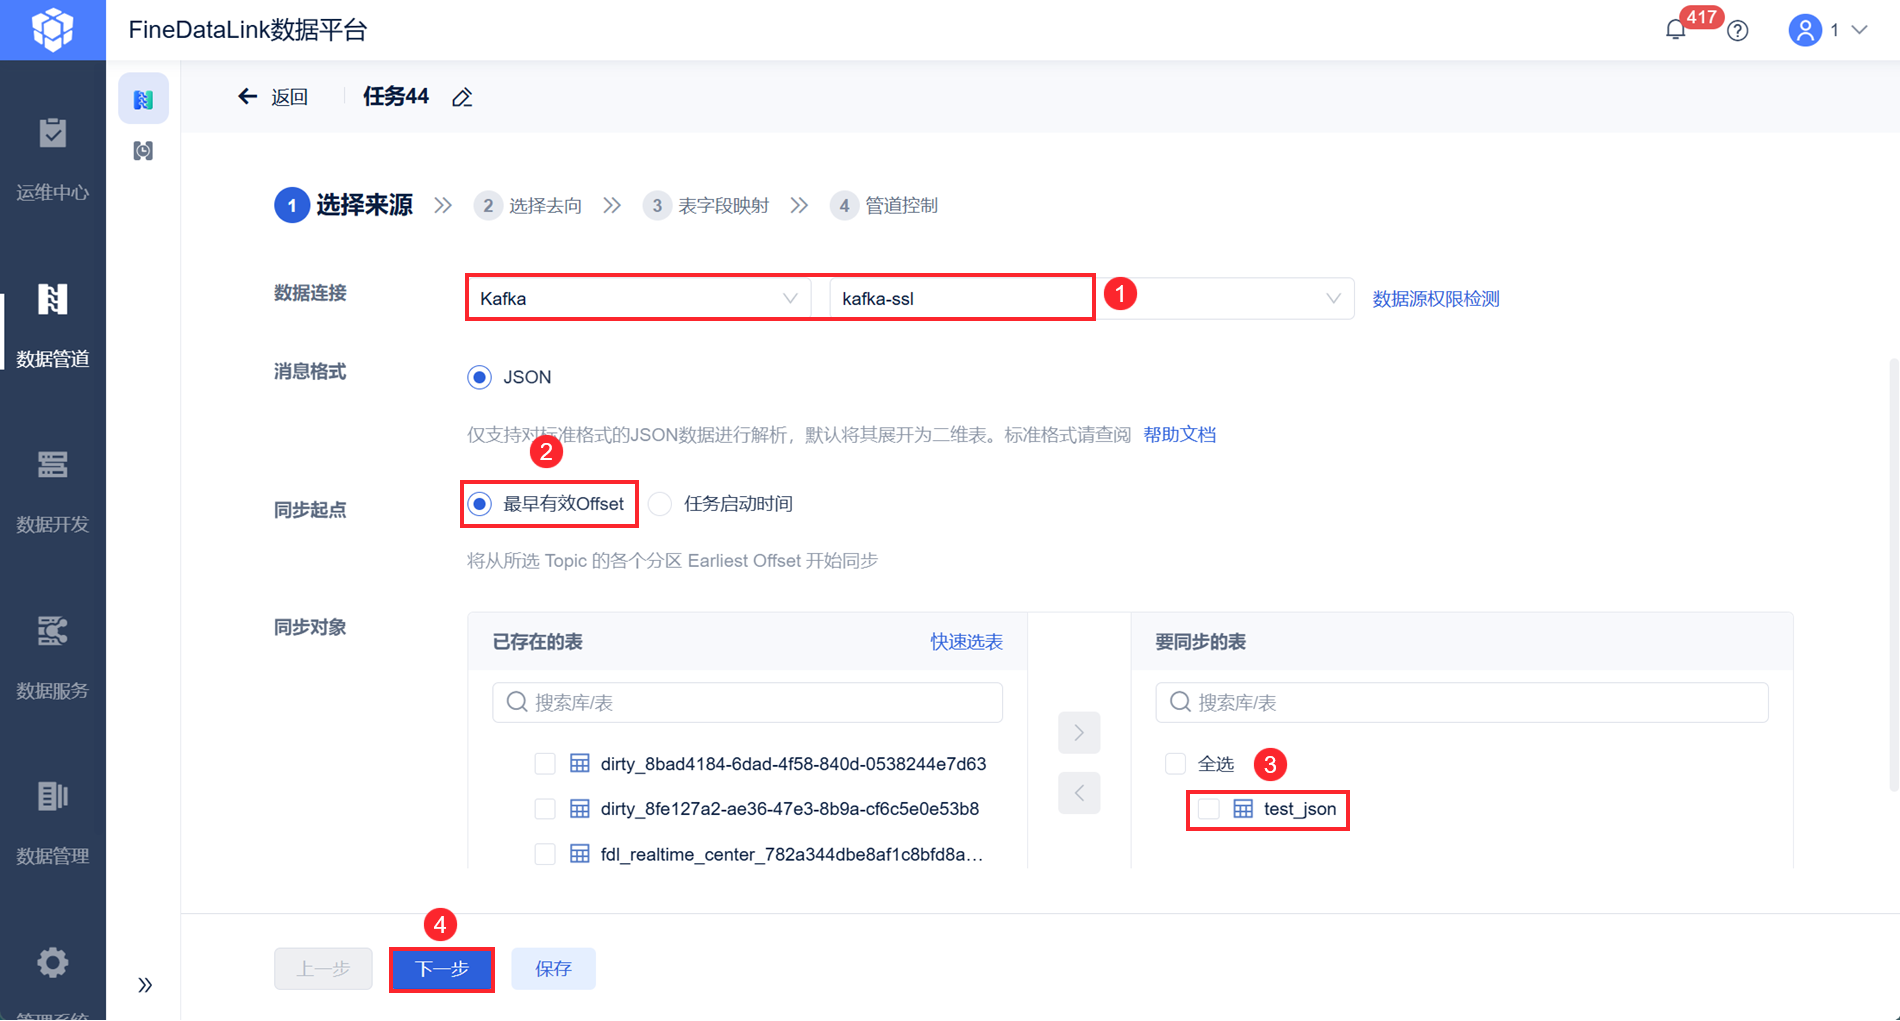The width and height of the screenshot is (1900, 1021).
Task: Open 数据管理 in the sidebar
Action: (52, 824)
